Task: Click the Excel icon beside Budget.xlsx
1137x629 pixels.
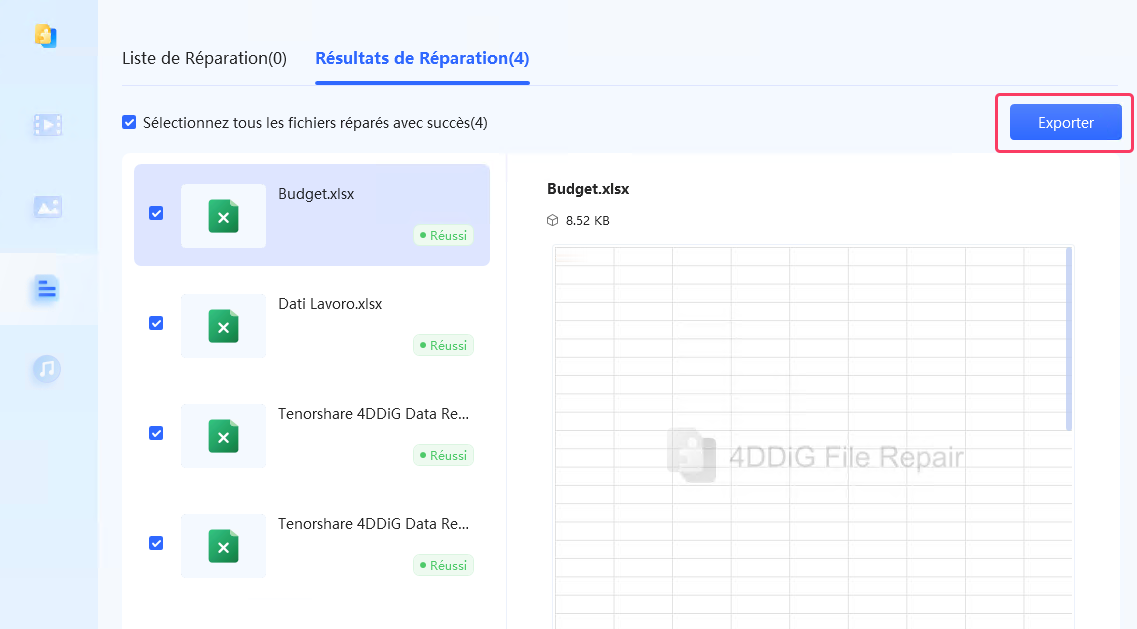Action: (x=223, y=215)
